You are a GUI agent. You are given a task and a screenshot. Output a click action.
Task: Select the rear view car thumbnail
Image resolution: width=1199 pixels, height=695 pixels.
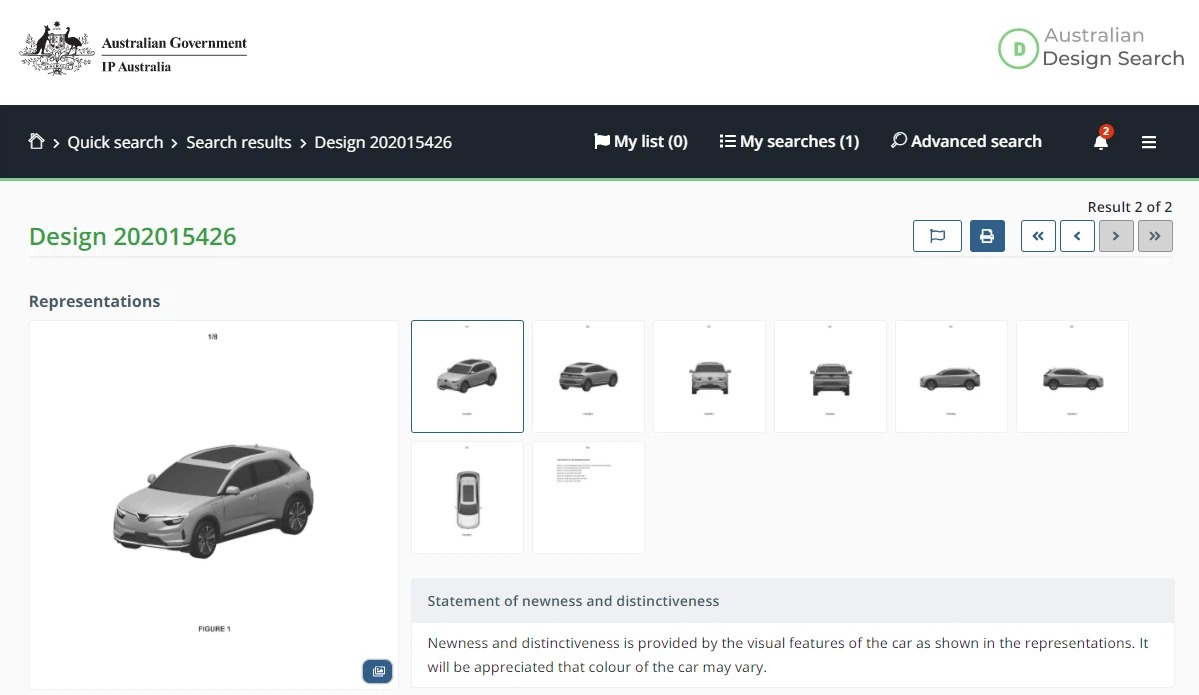click(x=830, y=376)
